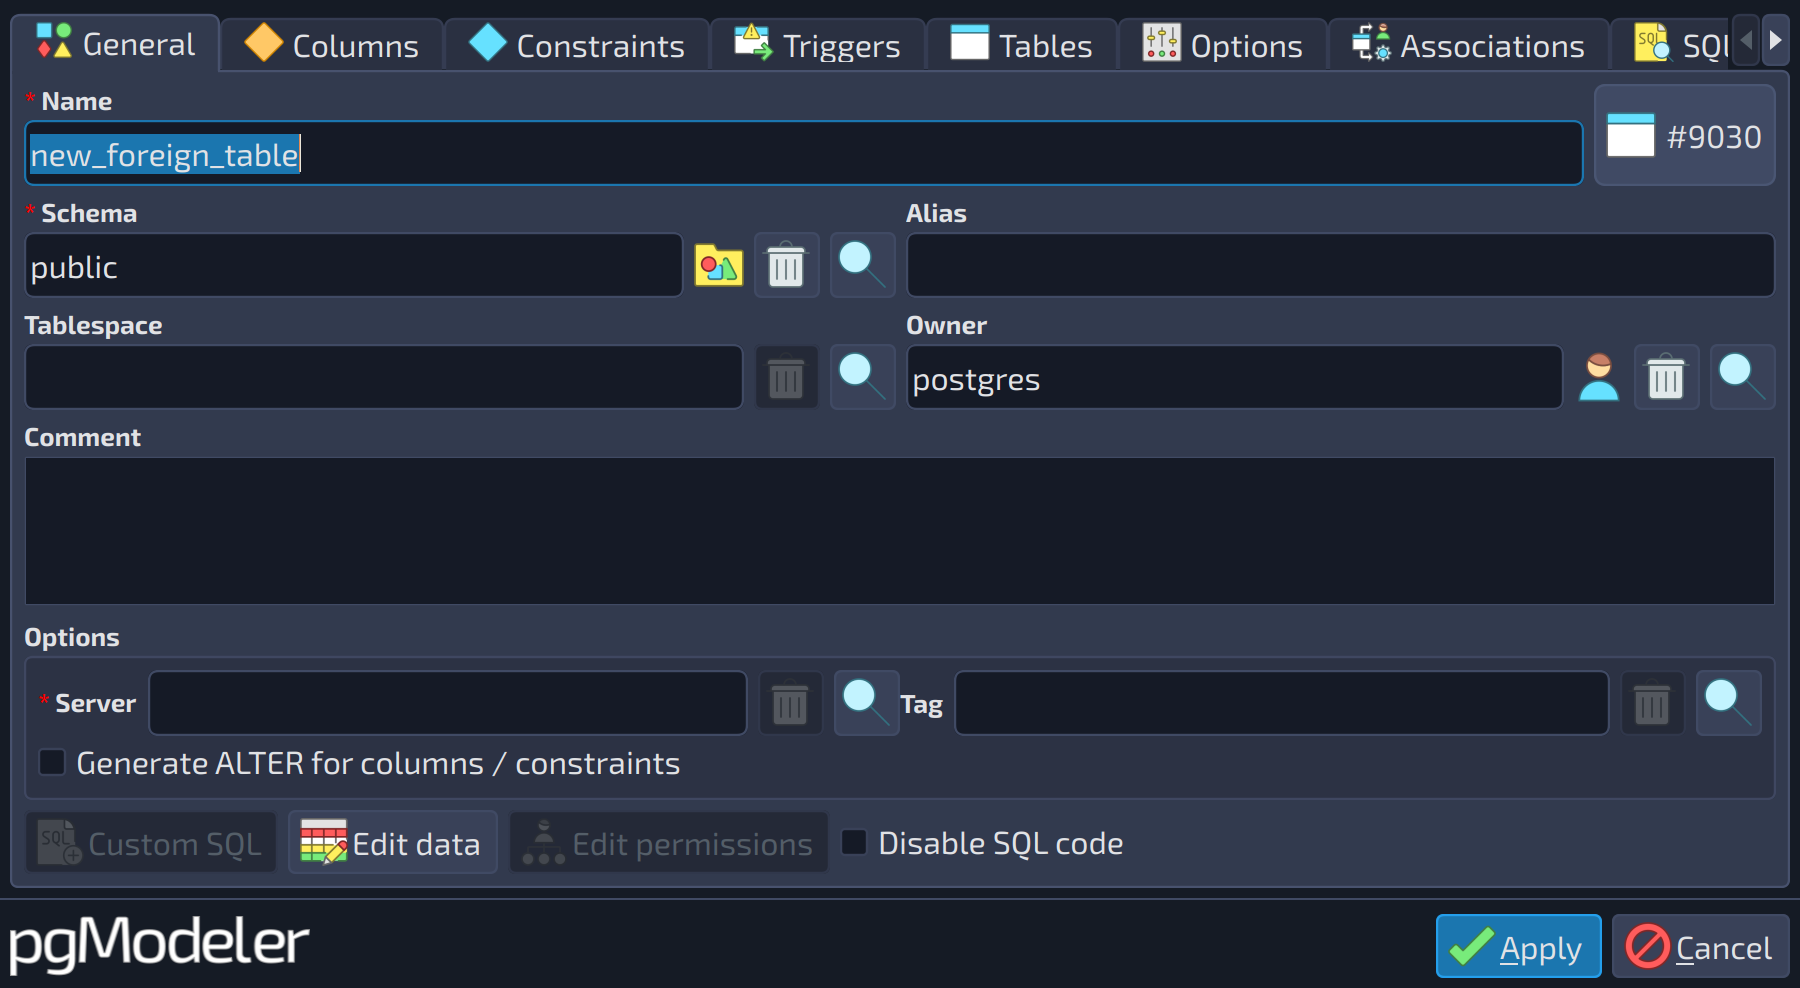Viewport: 1800px width, 988px height.
Task: Clear the Owner with the trash icon
Action: (1666, 378)
